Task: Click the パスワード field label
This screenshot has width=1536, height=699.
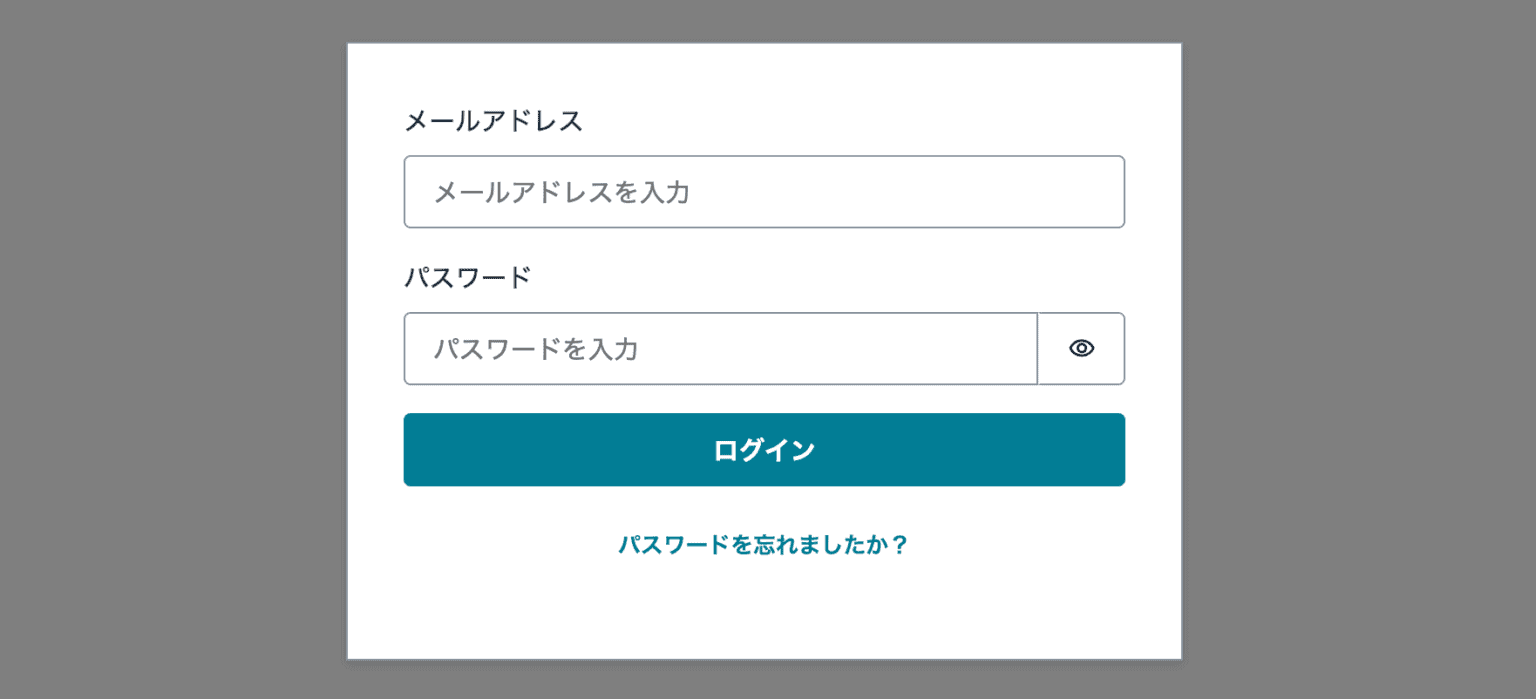Action: pos(468,276)
